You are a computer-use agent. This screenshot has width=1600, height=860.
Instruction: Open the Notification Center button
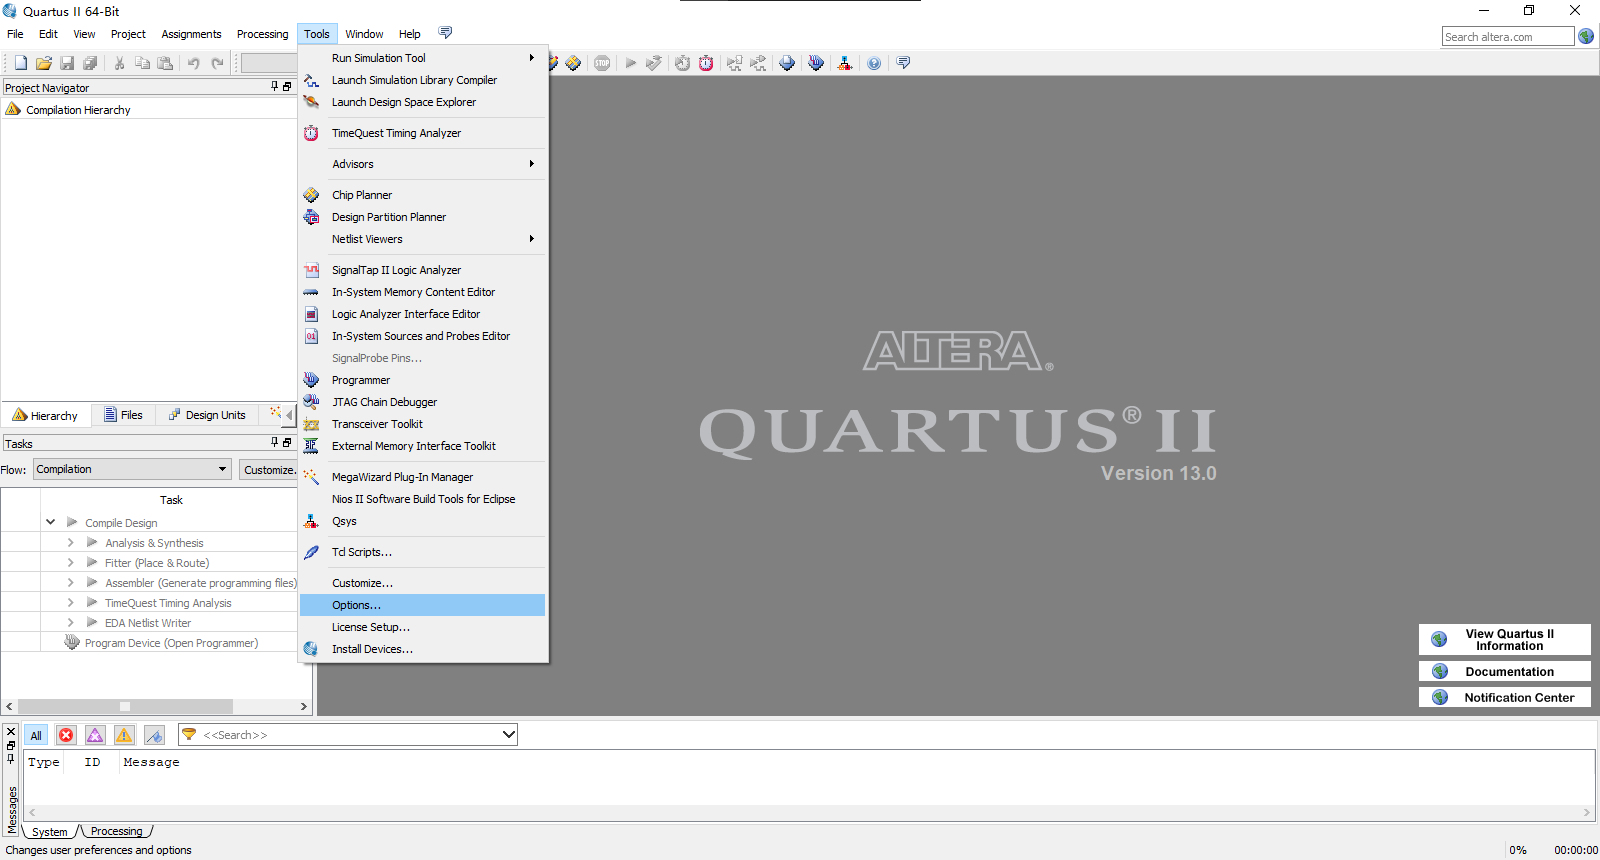point(1505,697)
